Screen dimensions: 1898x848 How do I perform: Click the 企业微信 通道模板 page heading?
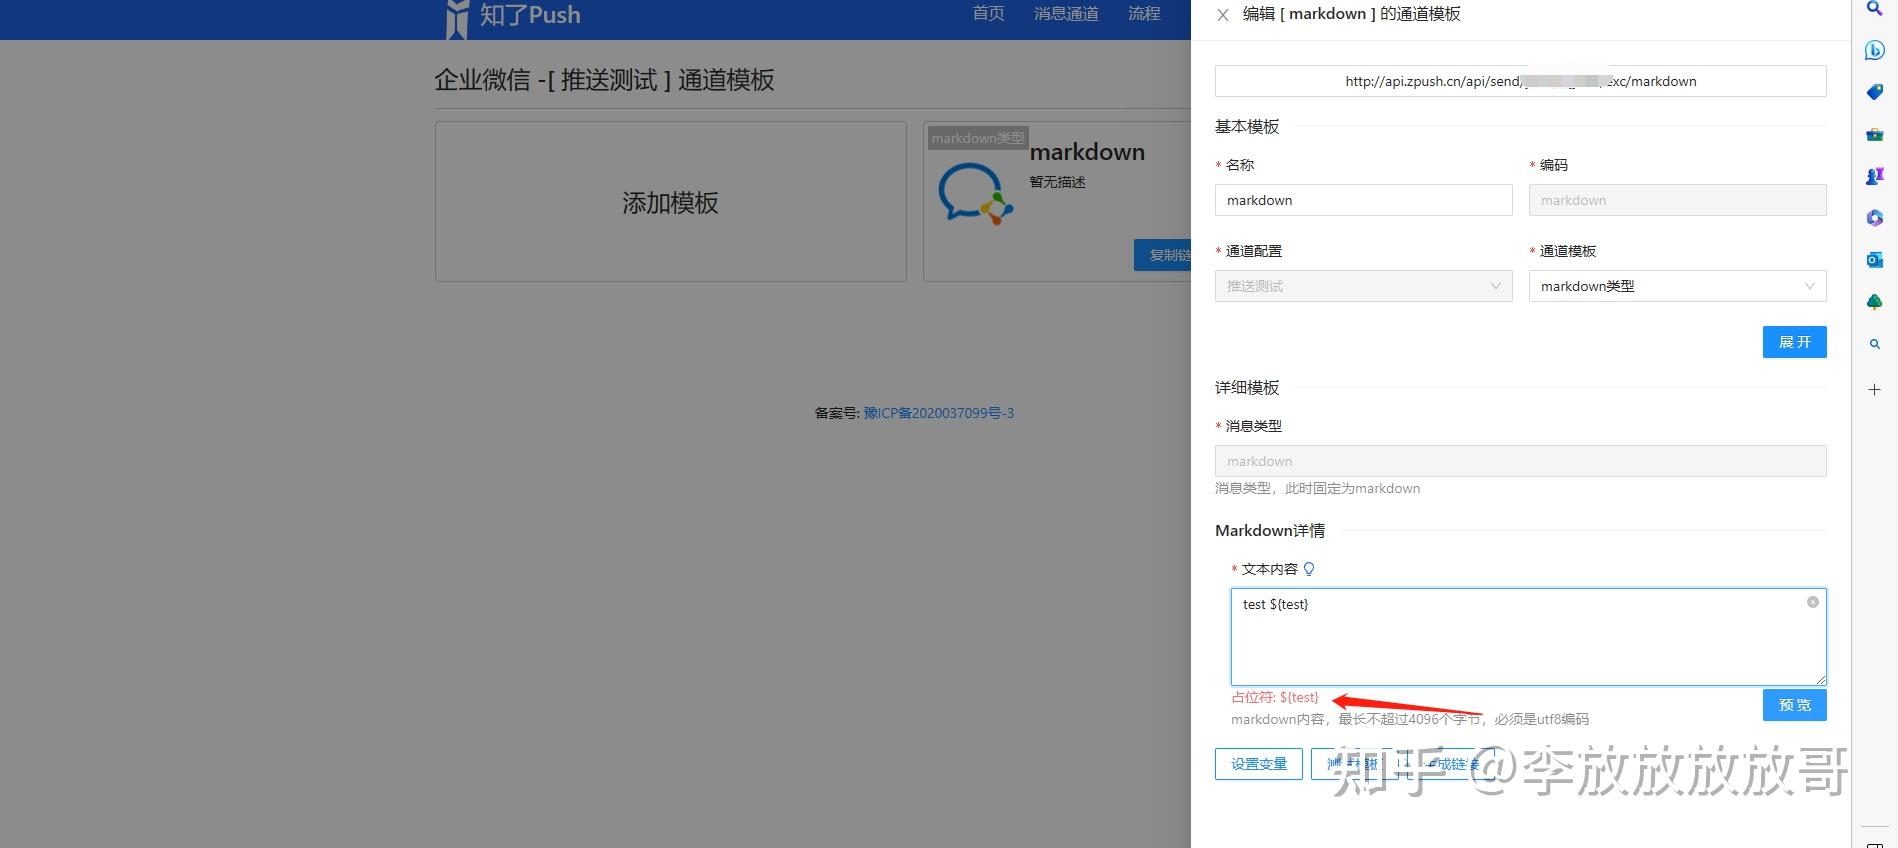coord(604,80)
